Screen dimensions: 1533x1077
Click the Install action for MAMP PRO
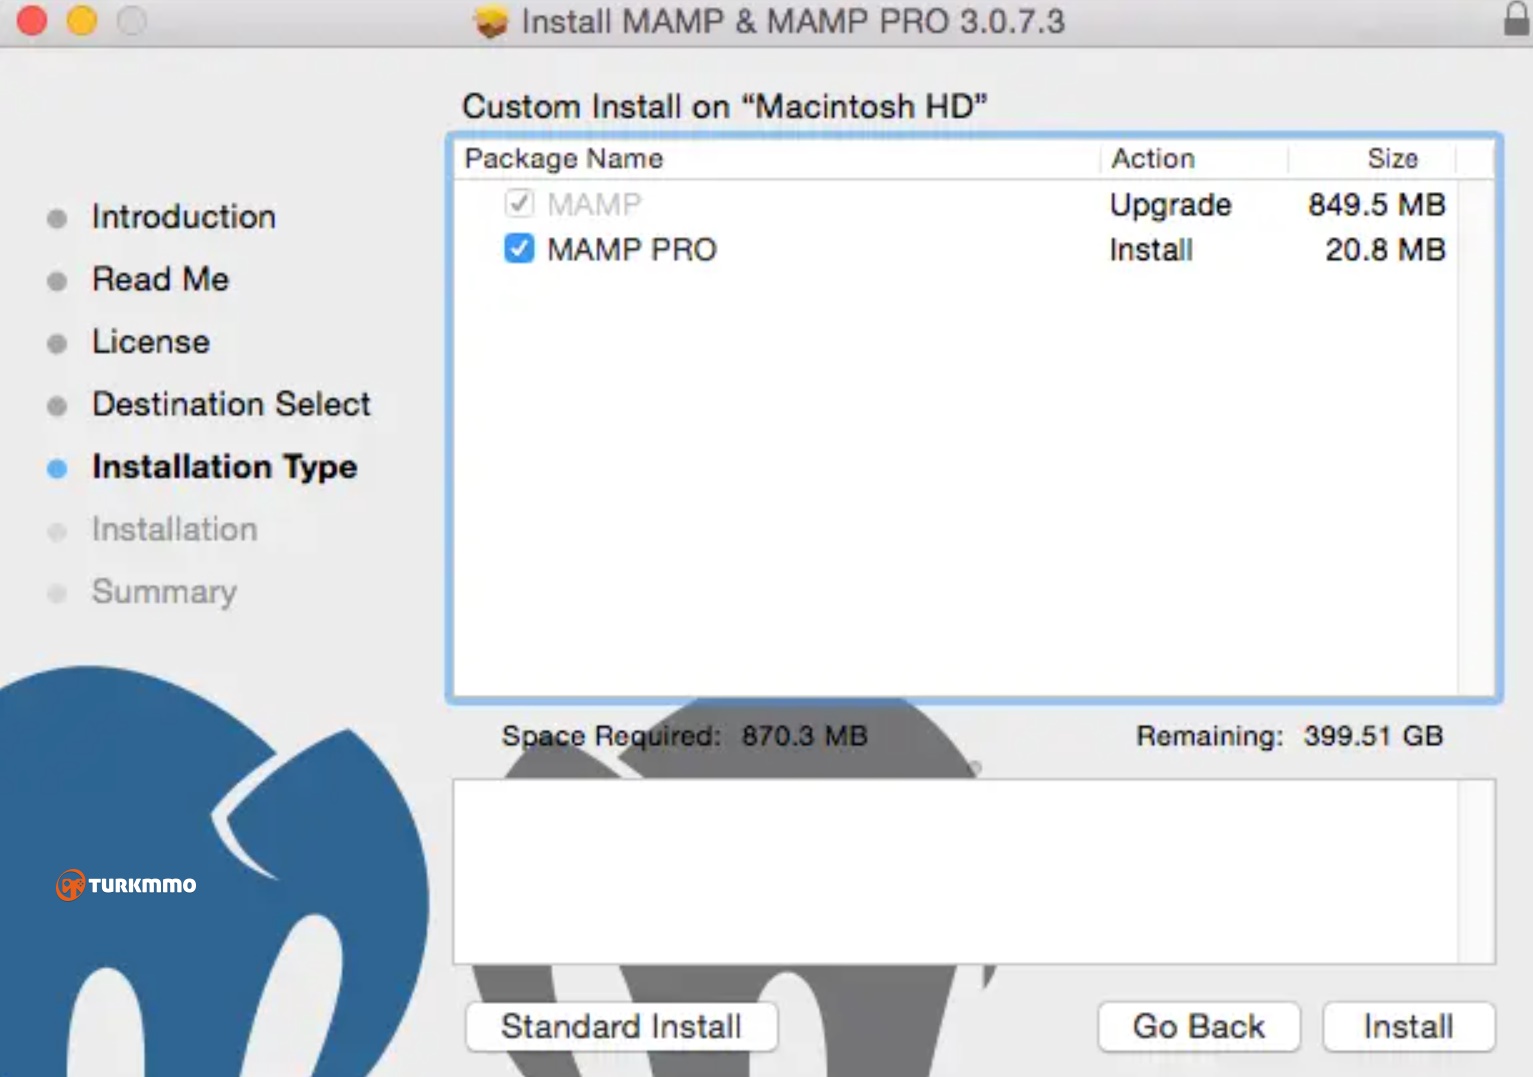(x=1151, y=249)
